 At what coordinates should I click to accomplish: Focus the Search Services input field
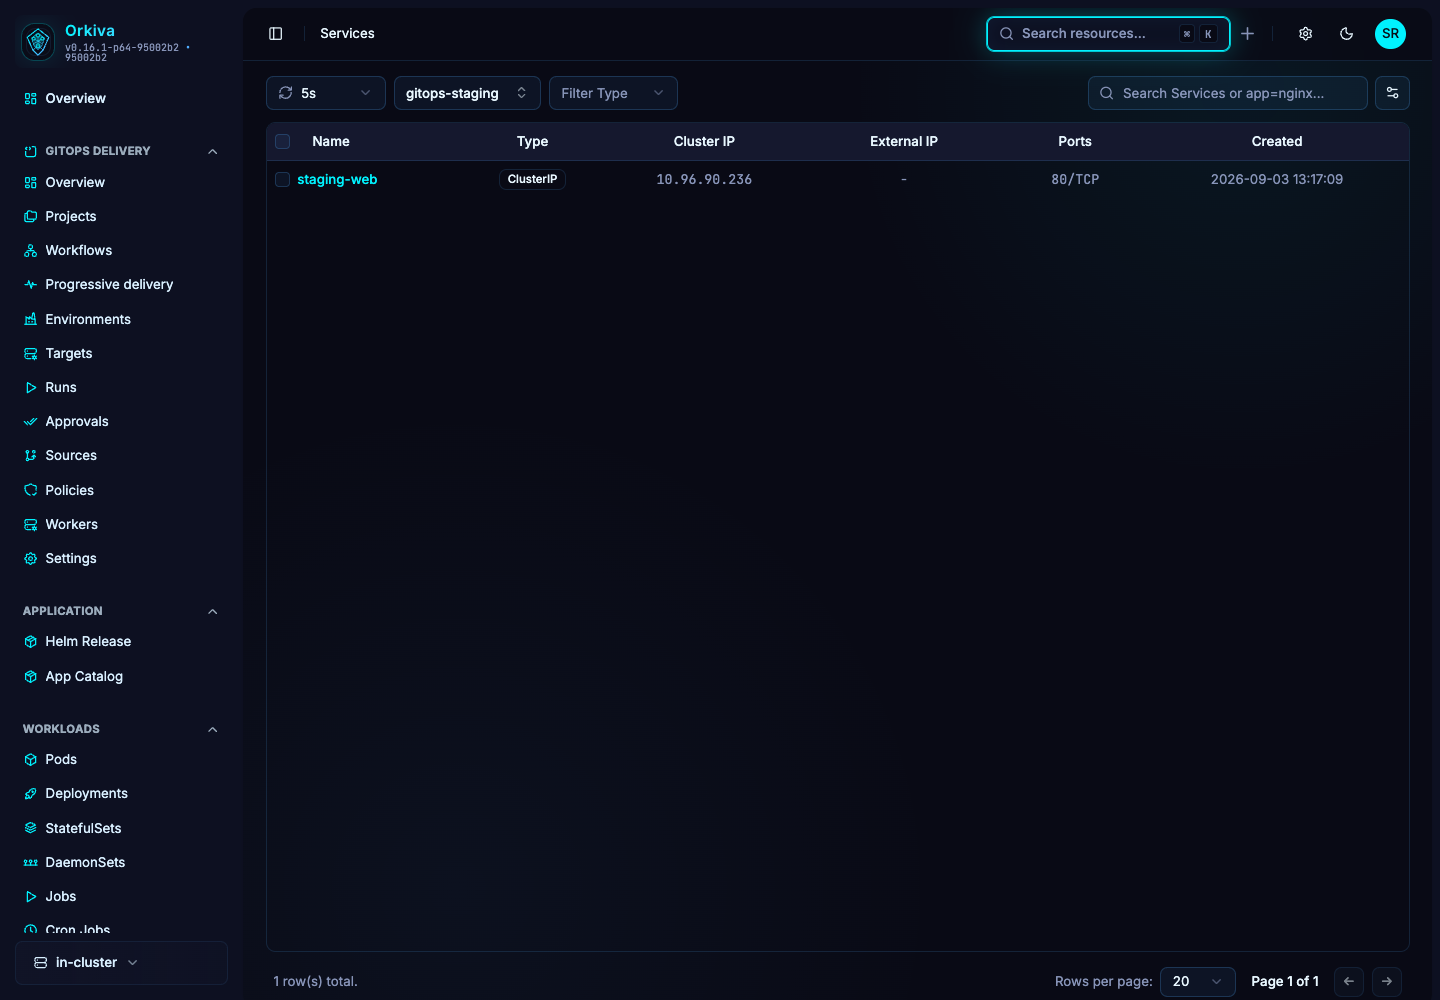pos(1228,93)
